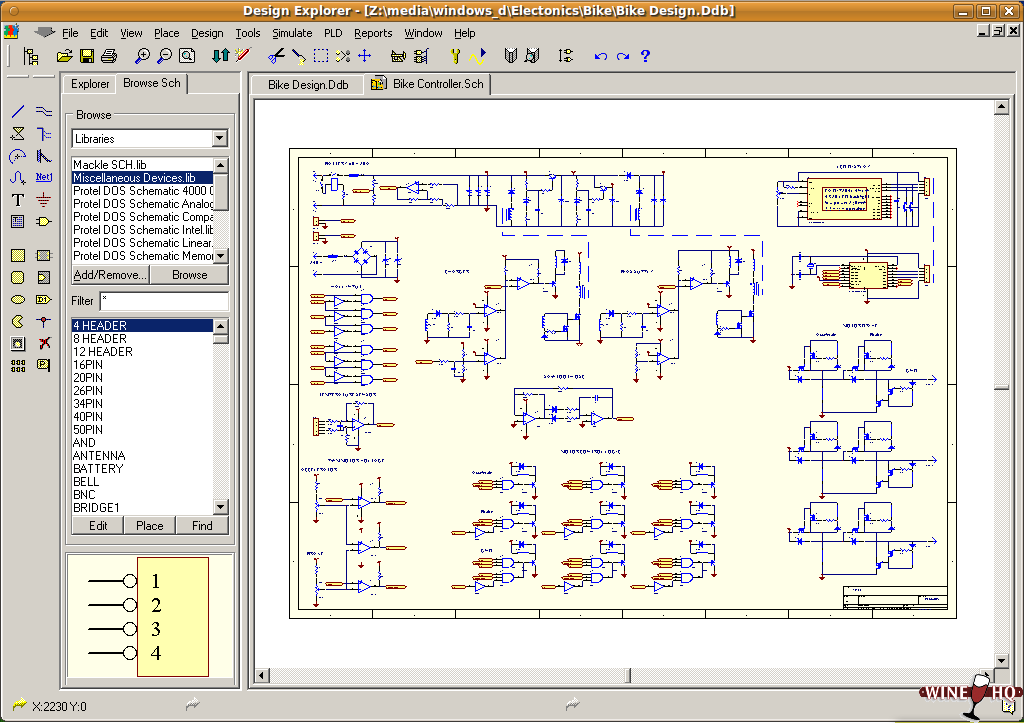The image size is (1024, 723).
Task: Select 8 HEADER component
Action: (x=142, y=339)
